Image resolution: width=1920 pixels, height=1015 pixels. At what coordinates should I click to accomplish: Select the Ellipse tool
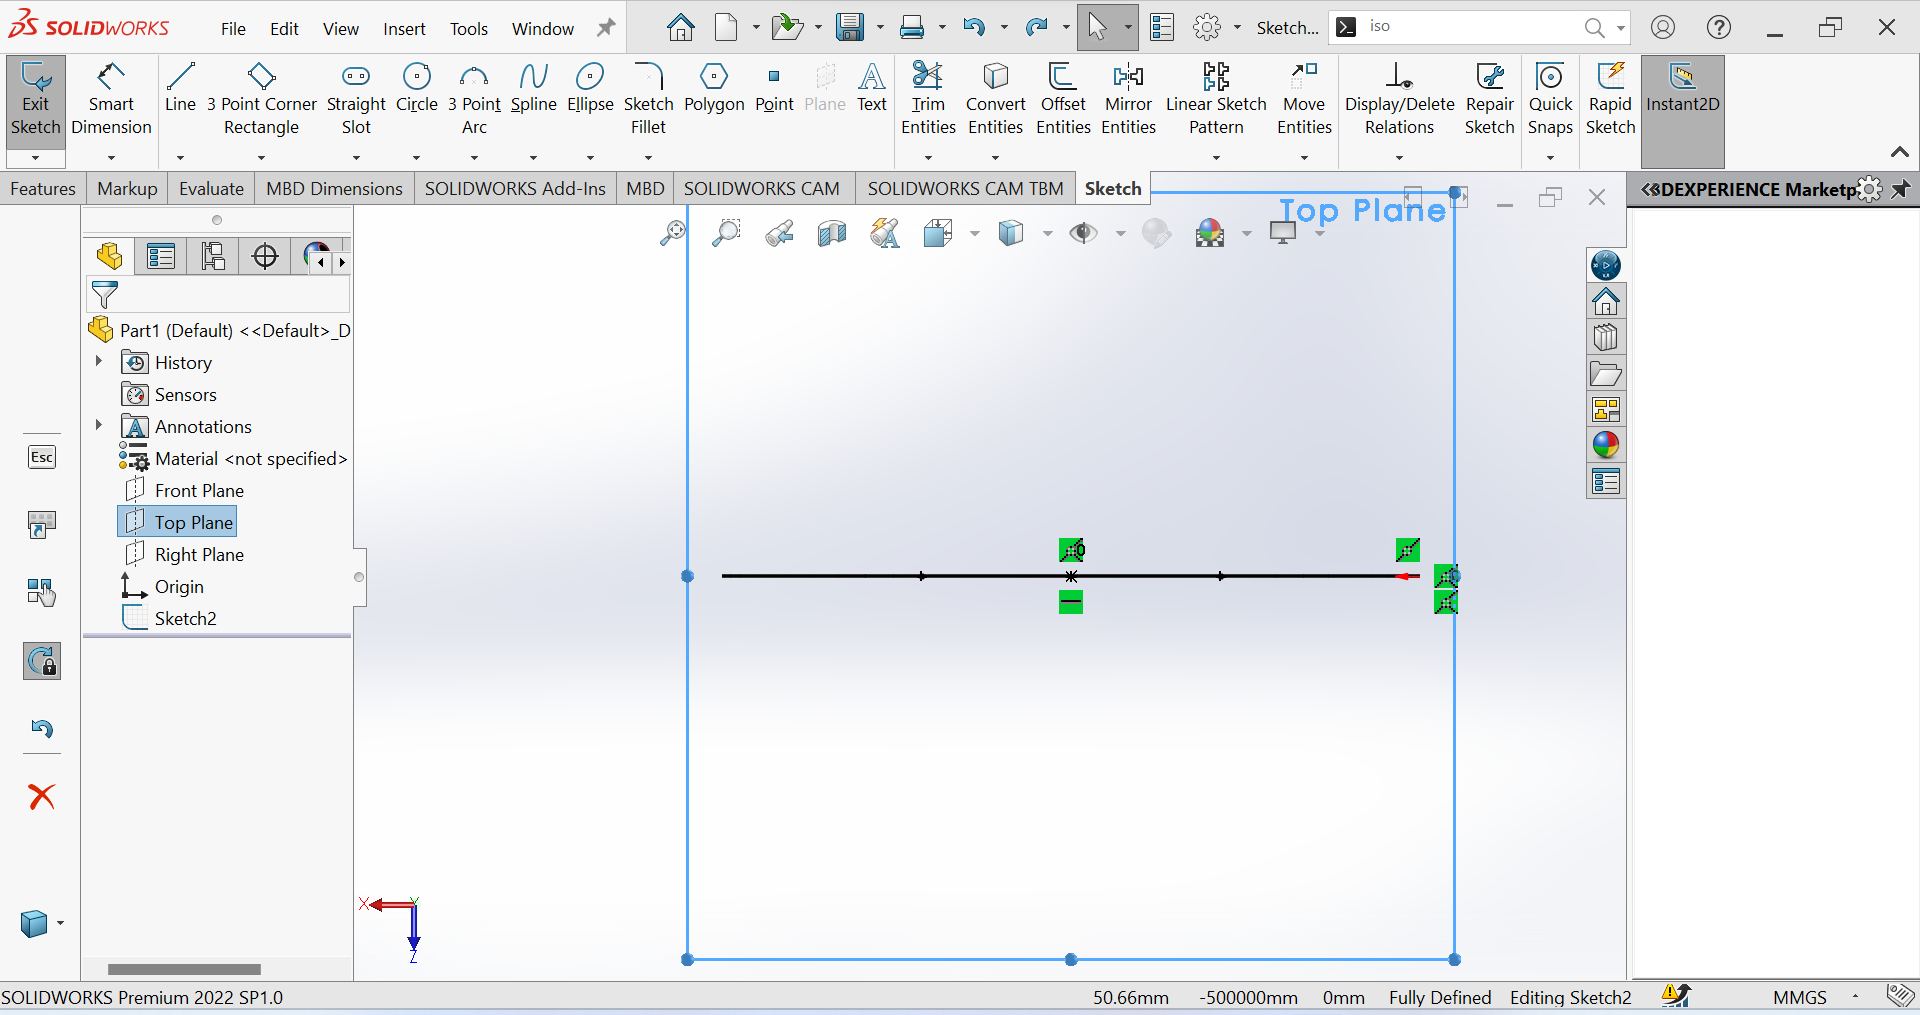[590, 88]
